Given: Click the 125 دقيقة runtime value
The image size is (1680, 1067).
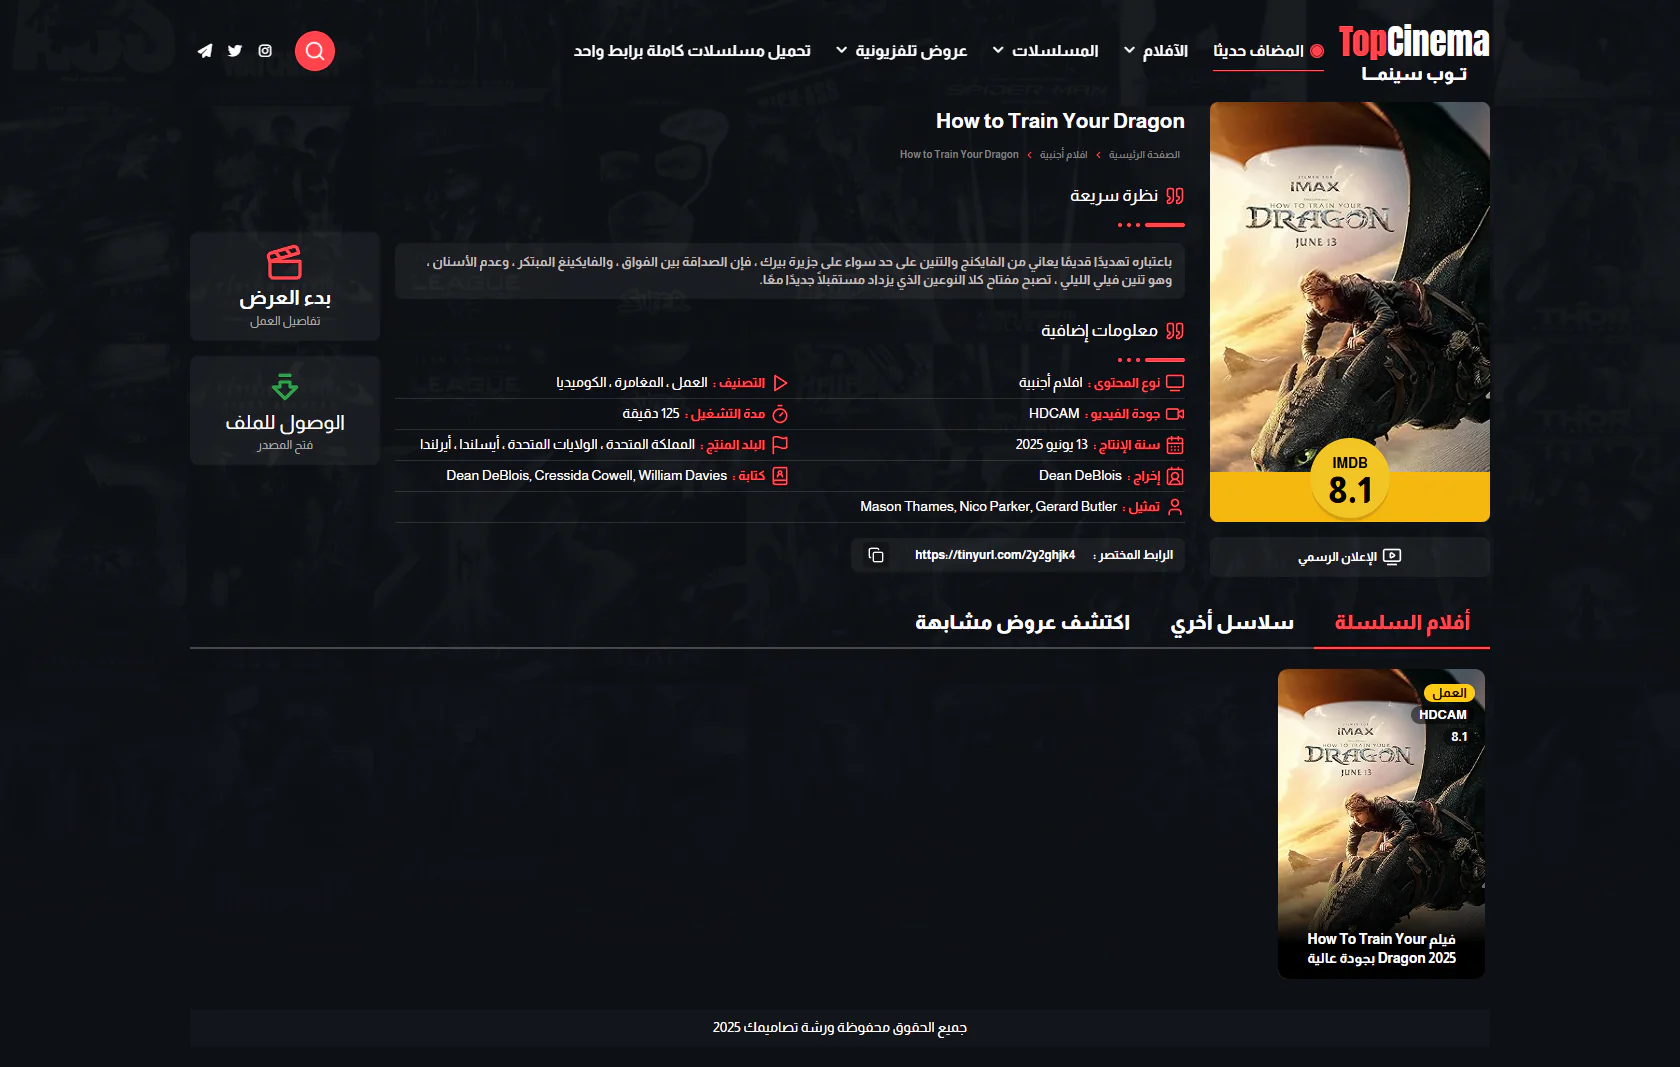Looking at the screenshot, I should pyautogui.click(x=650, y=414).
